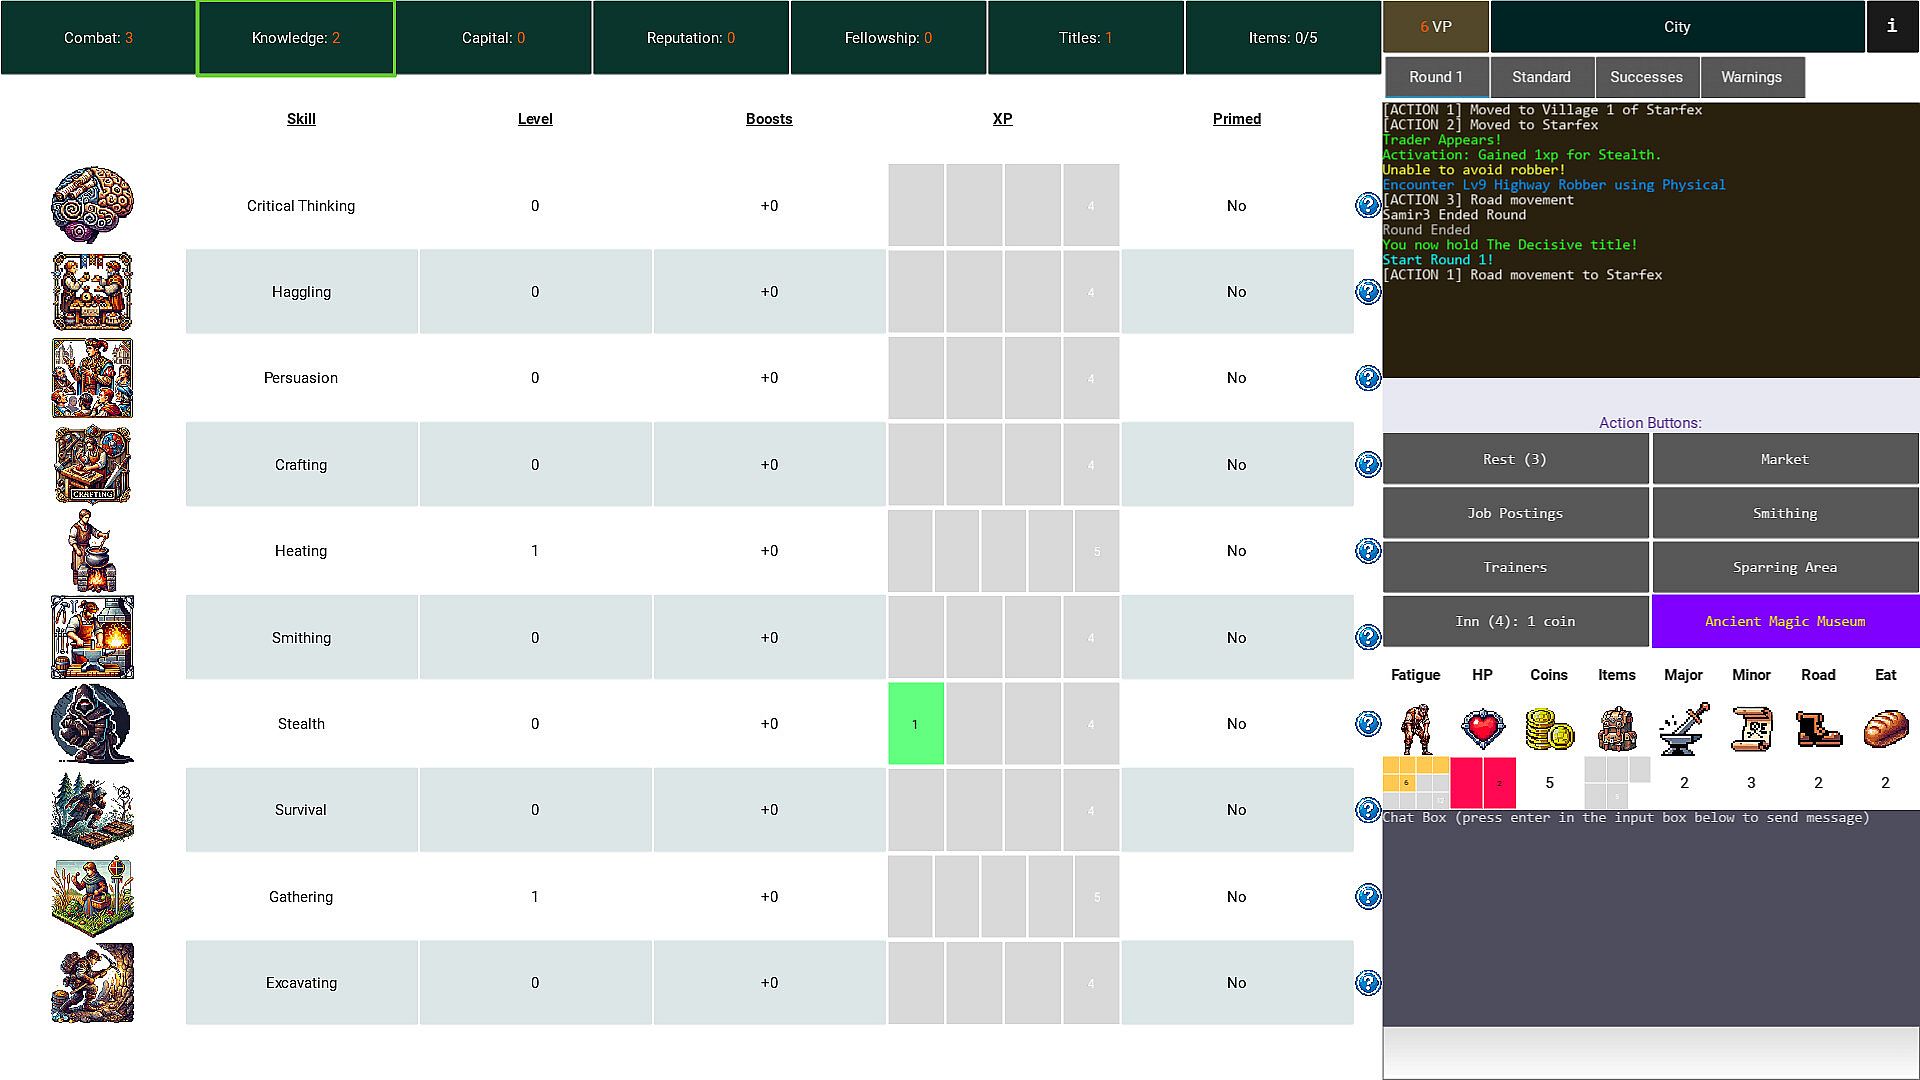Open the Combat stats tab

pos(98,38)
